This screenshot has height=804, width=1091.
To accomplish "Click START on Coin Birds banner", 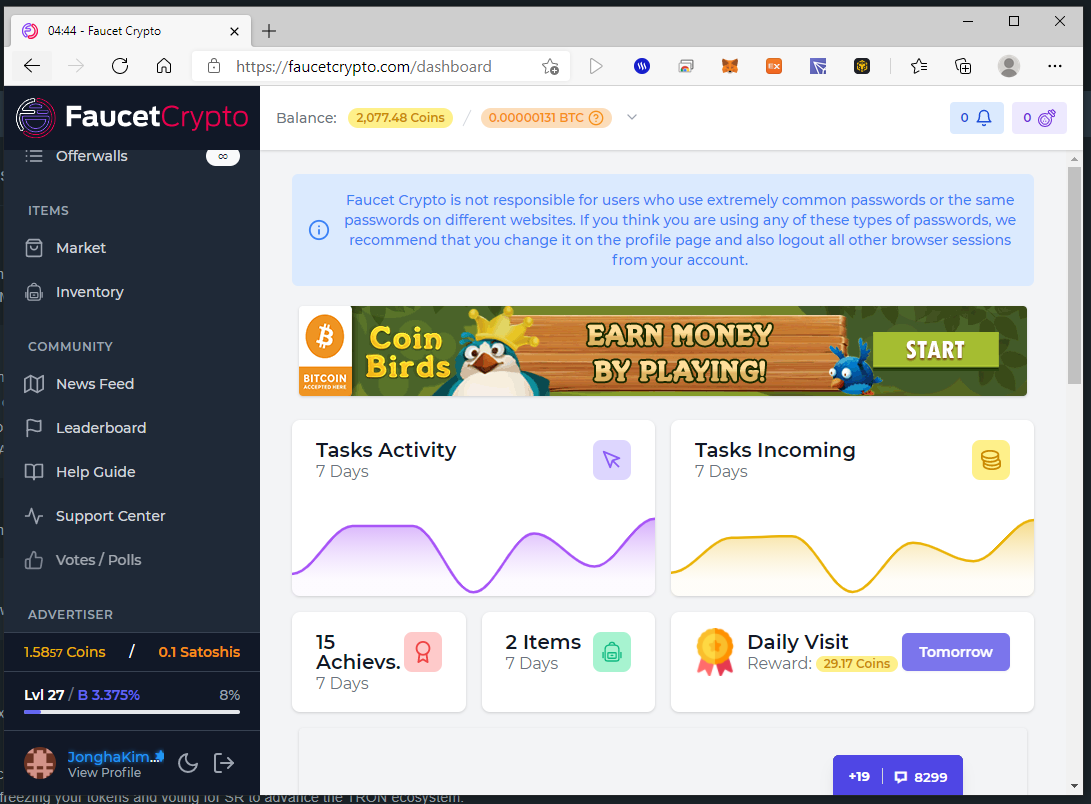I will (x=935, y=350).
